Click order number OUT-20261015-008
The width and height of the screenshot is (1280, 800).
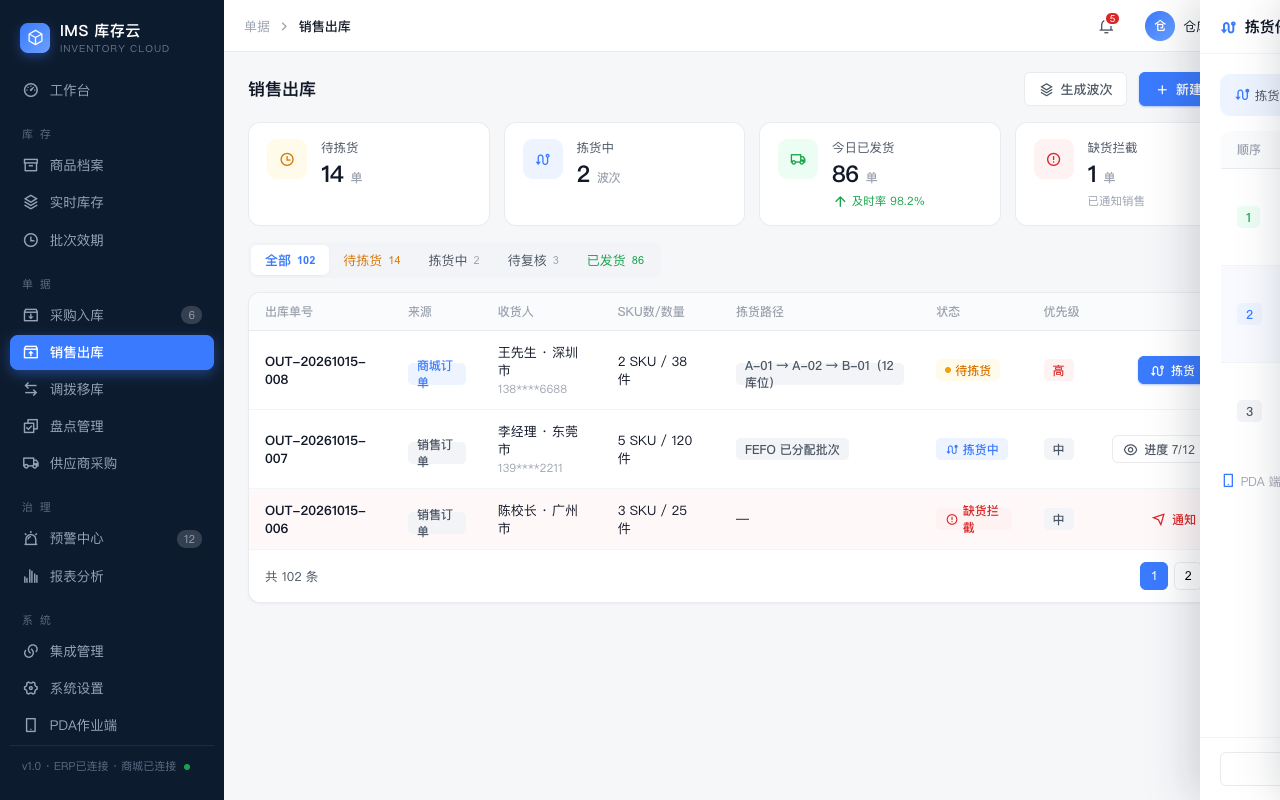pyautogui.click(x=316, y=370)
